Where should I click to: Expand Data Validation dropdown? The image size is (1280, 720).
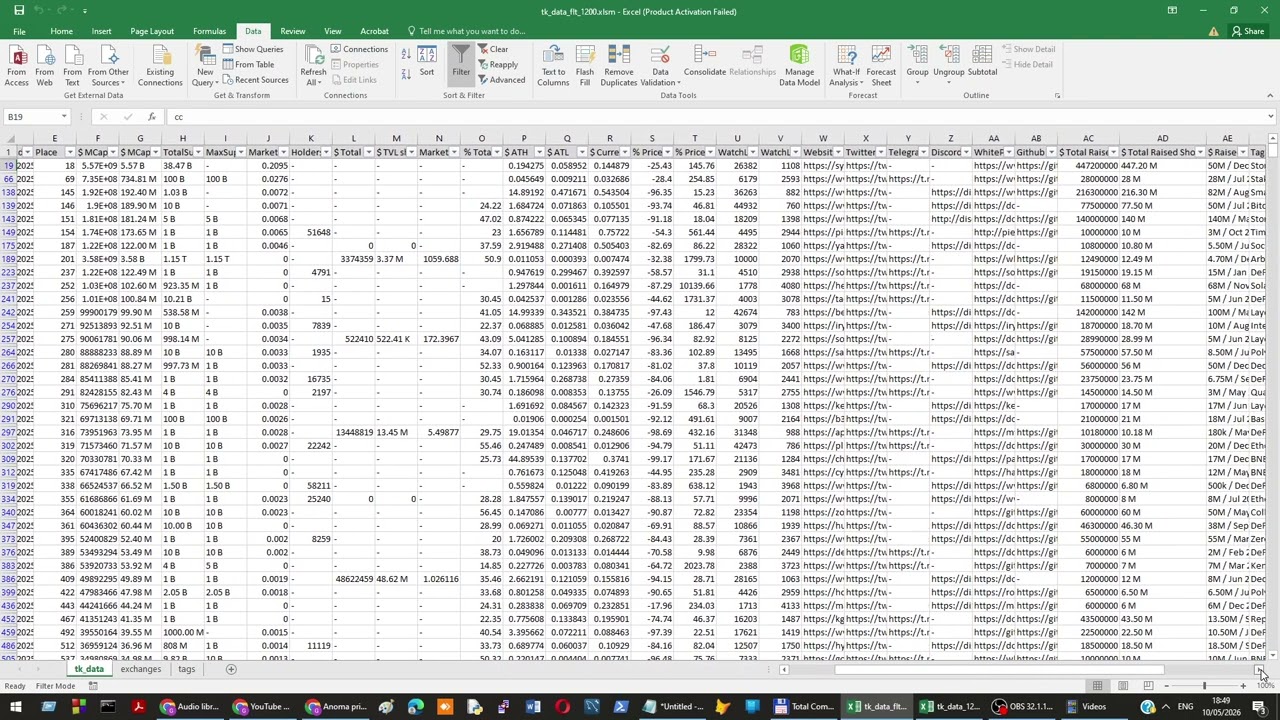(660, 77)
